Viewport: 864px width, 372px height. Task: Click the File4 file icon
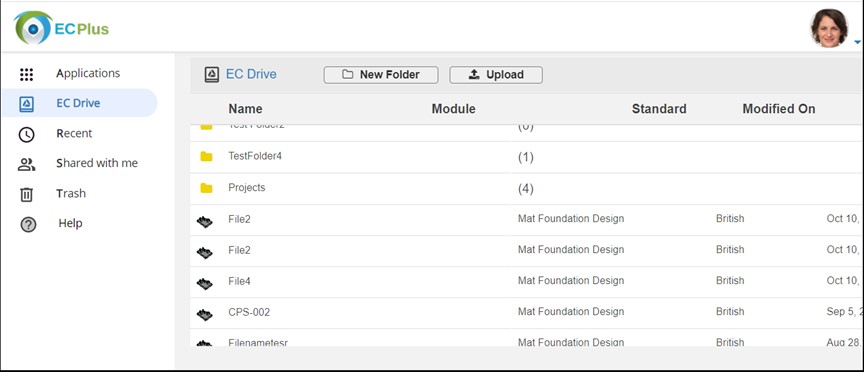[x=204, y=283]
